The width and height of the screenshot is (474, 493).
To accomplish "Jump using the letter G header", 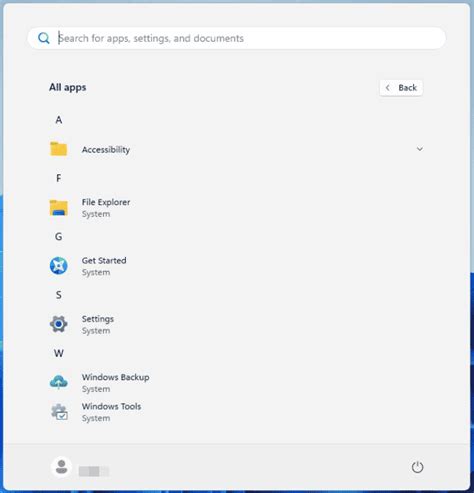I will [59, 237].
